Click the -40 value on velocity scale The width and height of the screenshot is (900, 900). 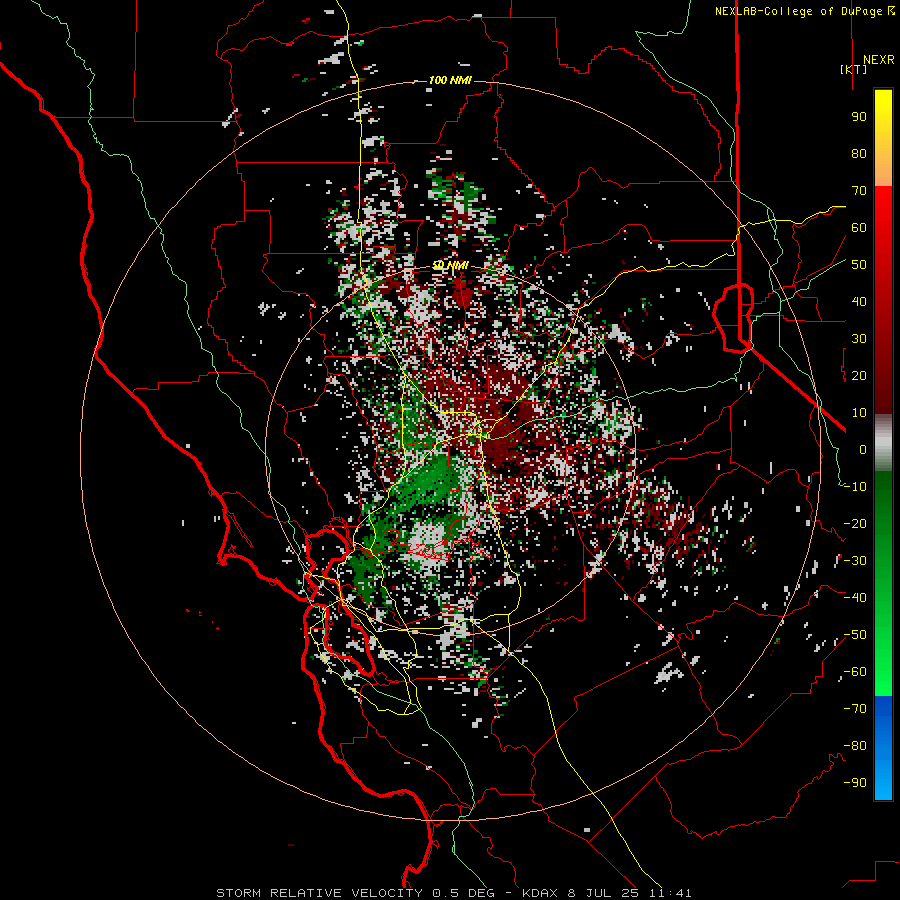tap(855, 598)
